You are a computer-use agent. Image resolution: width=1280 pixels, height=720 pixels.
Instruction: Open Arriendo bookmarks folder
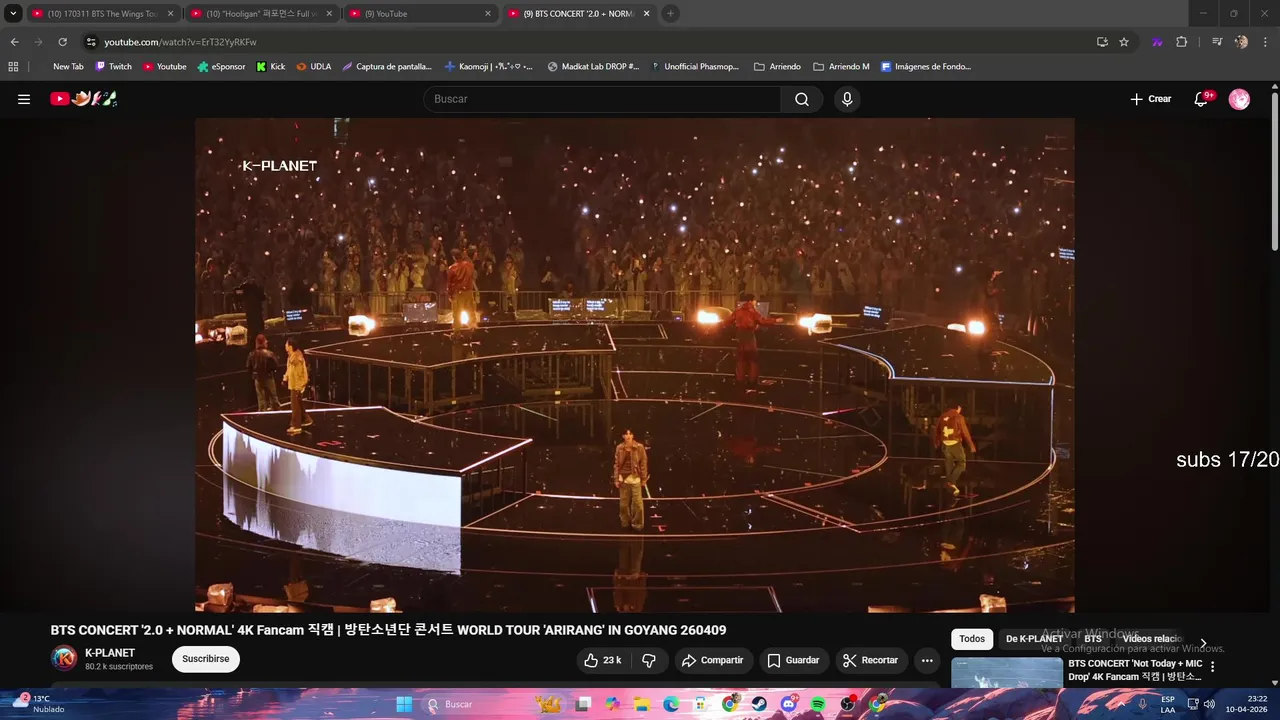777,67
